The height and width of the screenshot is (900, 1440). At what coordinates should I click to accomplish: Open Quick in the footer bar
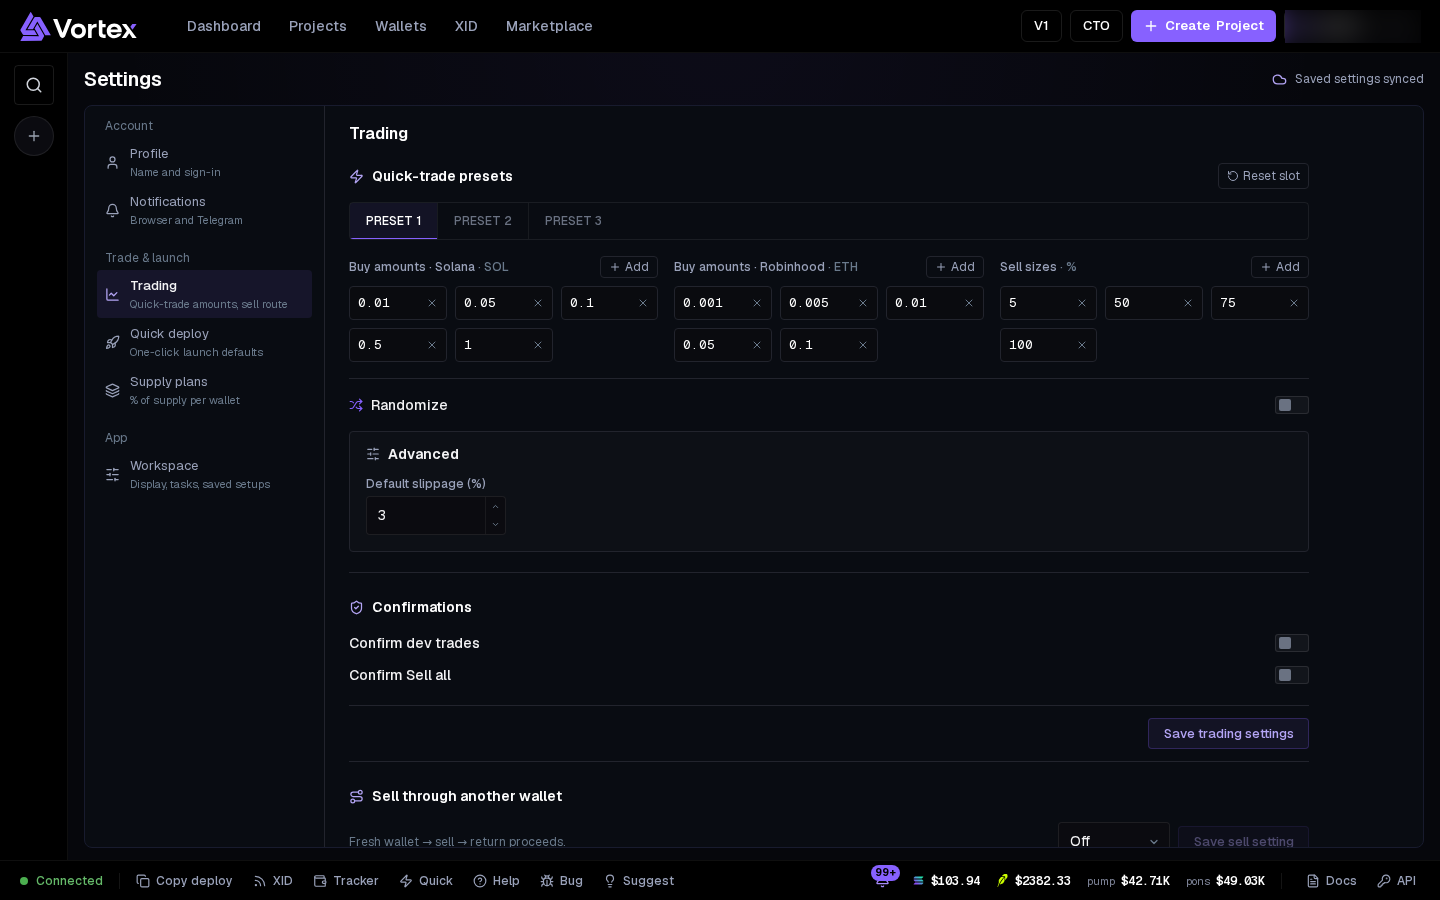tap(426, 881)
